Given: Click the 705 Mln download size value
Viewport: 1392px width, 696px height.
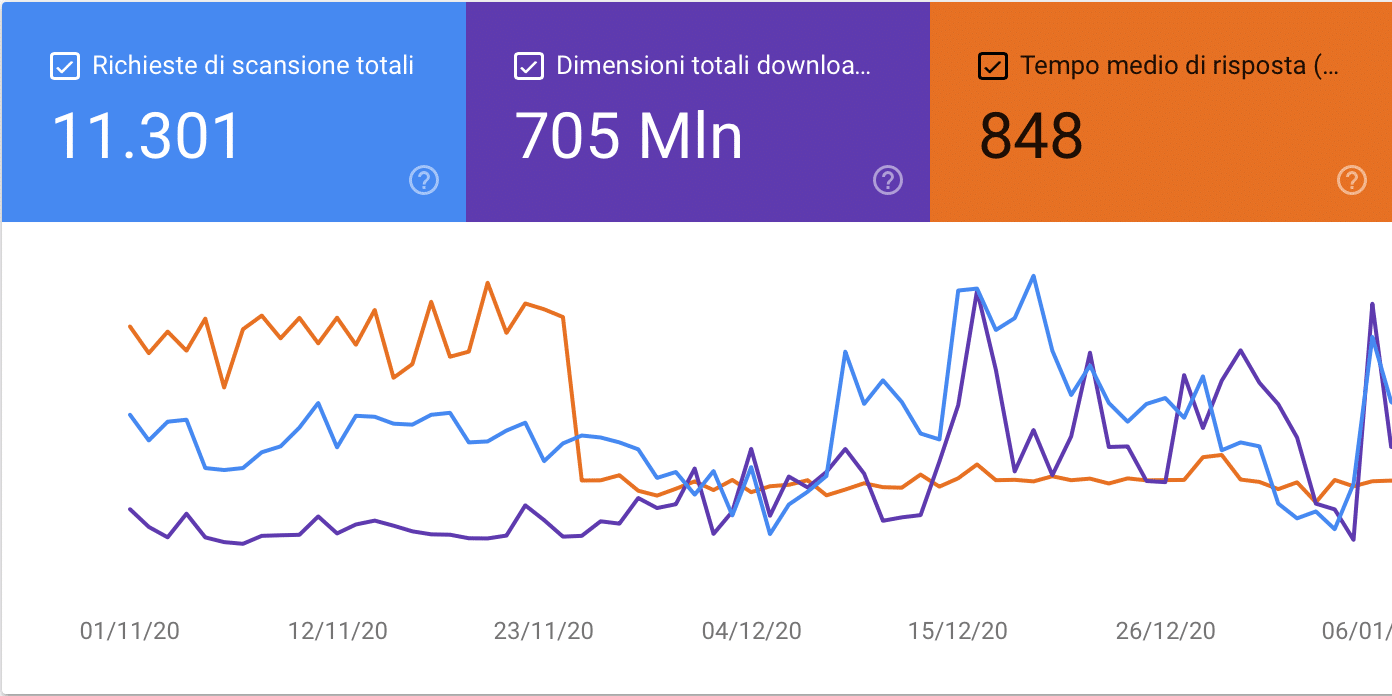Looking at the screenshot, I should 628,137.
